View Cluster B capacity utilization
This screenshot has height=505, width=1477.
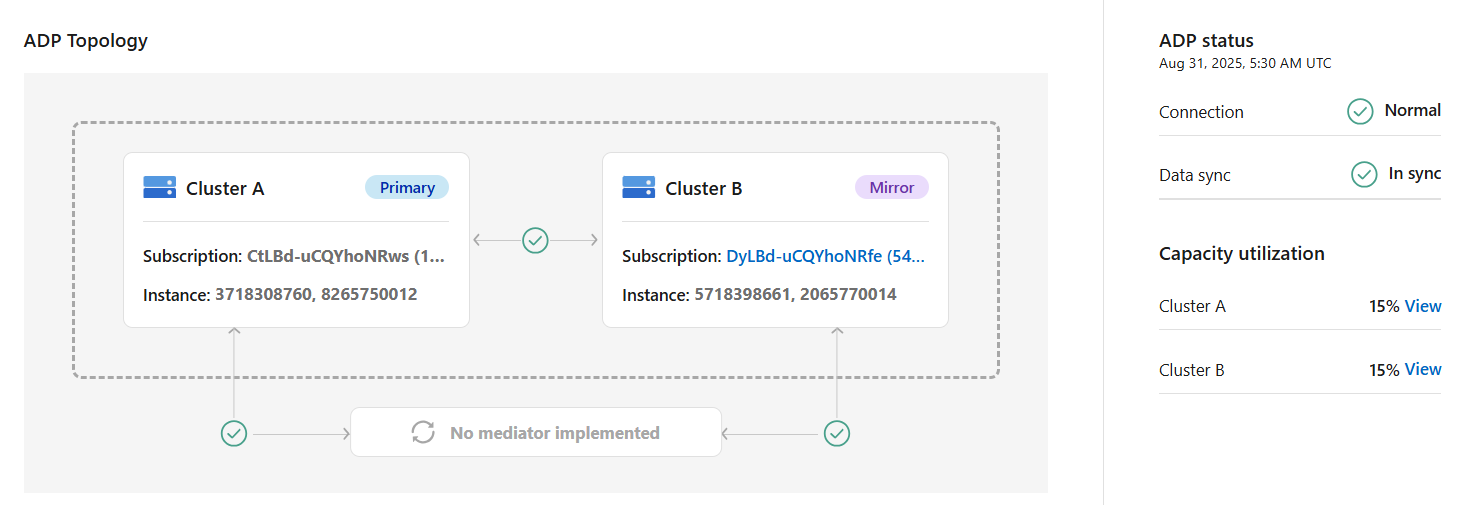[x=1423, y=369]
